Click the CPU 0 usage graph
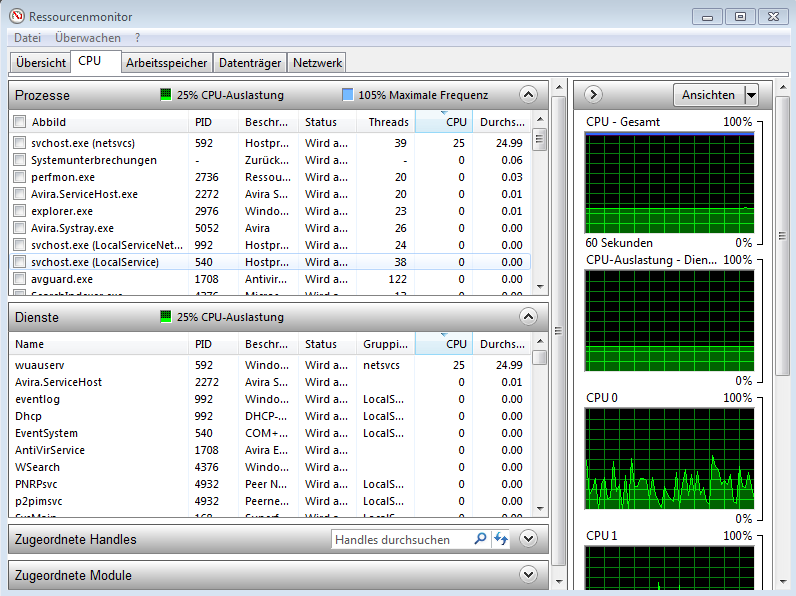This screenshot has width=796, height=596. tap(669, 458)
